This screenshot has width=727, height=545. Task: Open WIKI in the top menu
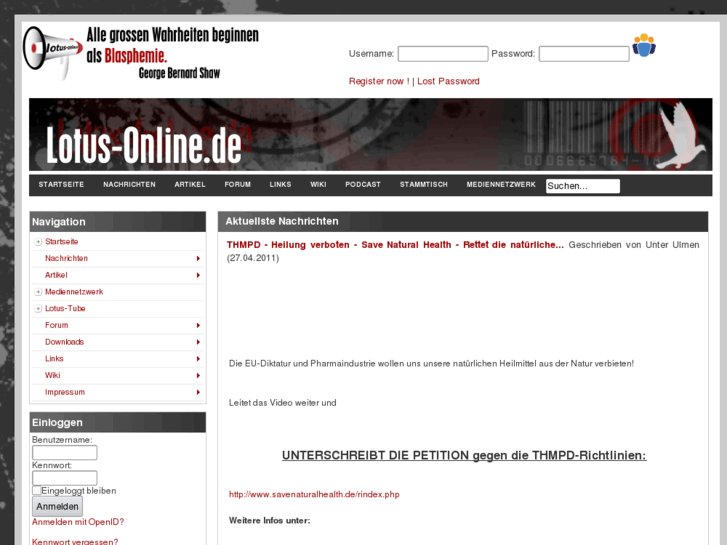tap(319, 185)
